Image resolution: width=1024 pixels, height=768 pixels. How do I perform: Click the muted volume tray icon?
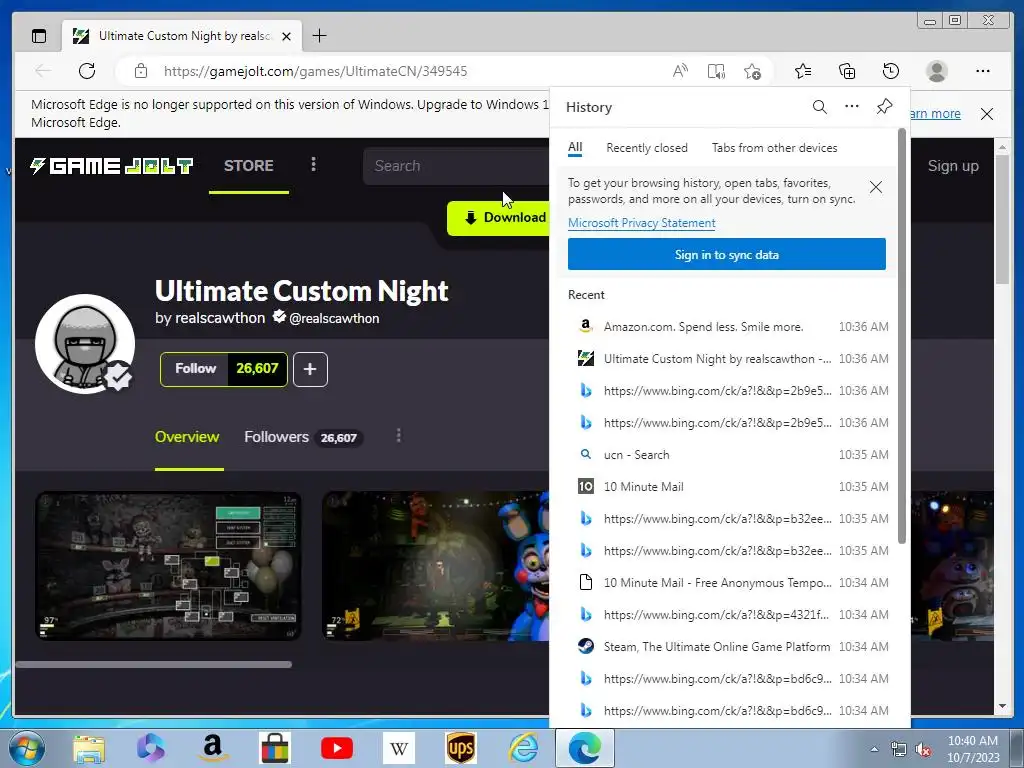point(923,749)
